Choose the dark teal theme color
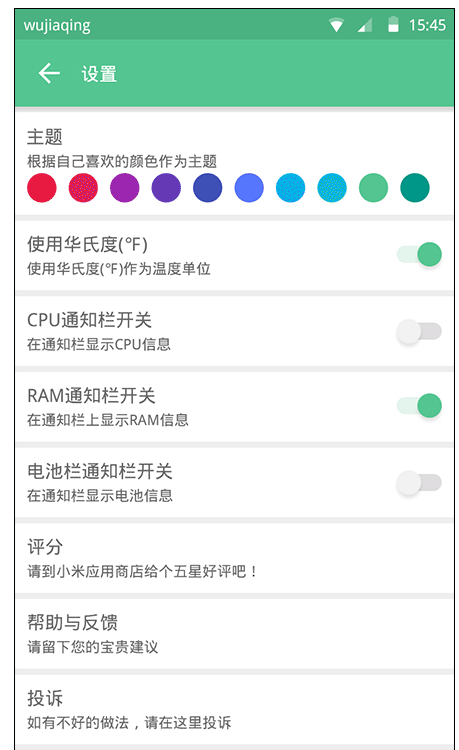 point(415,188)
